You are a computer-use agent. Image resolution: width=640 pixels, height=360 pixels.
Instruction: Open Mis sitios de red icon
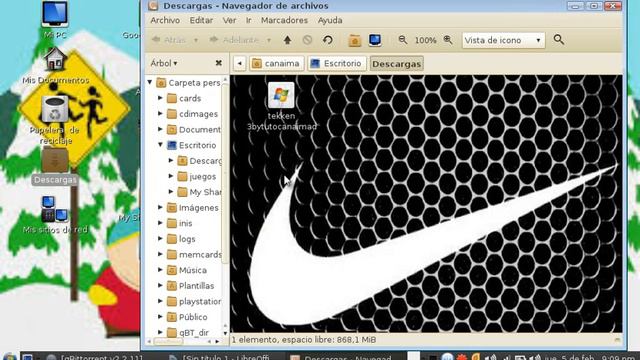point(55,215)
